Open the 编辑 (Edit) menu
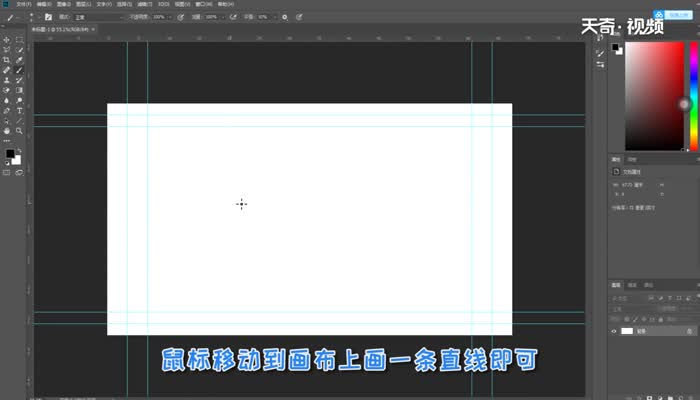This screenshot has width=700, height=400. tap(44, 4)
